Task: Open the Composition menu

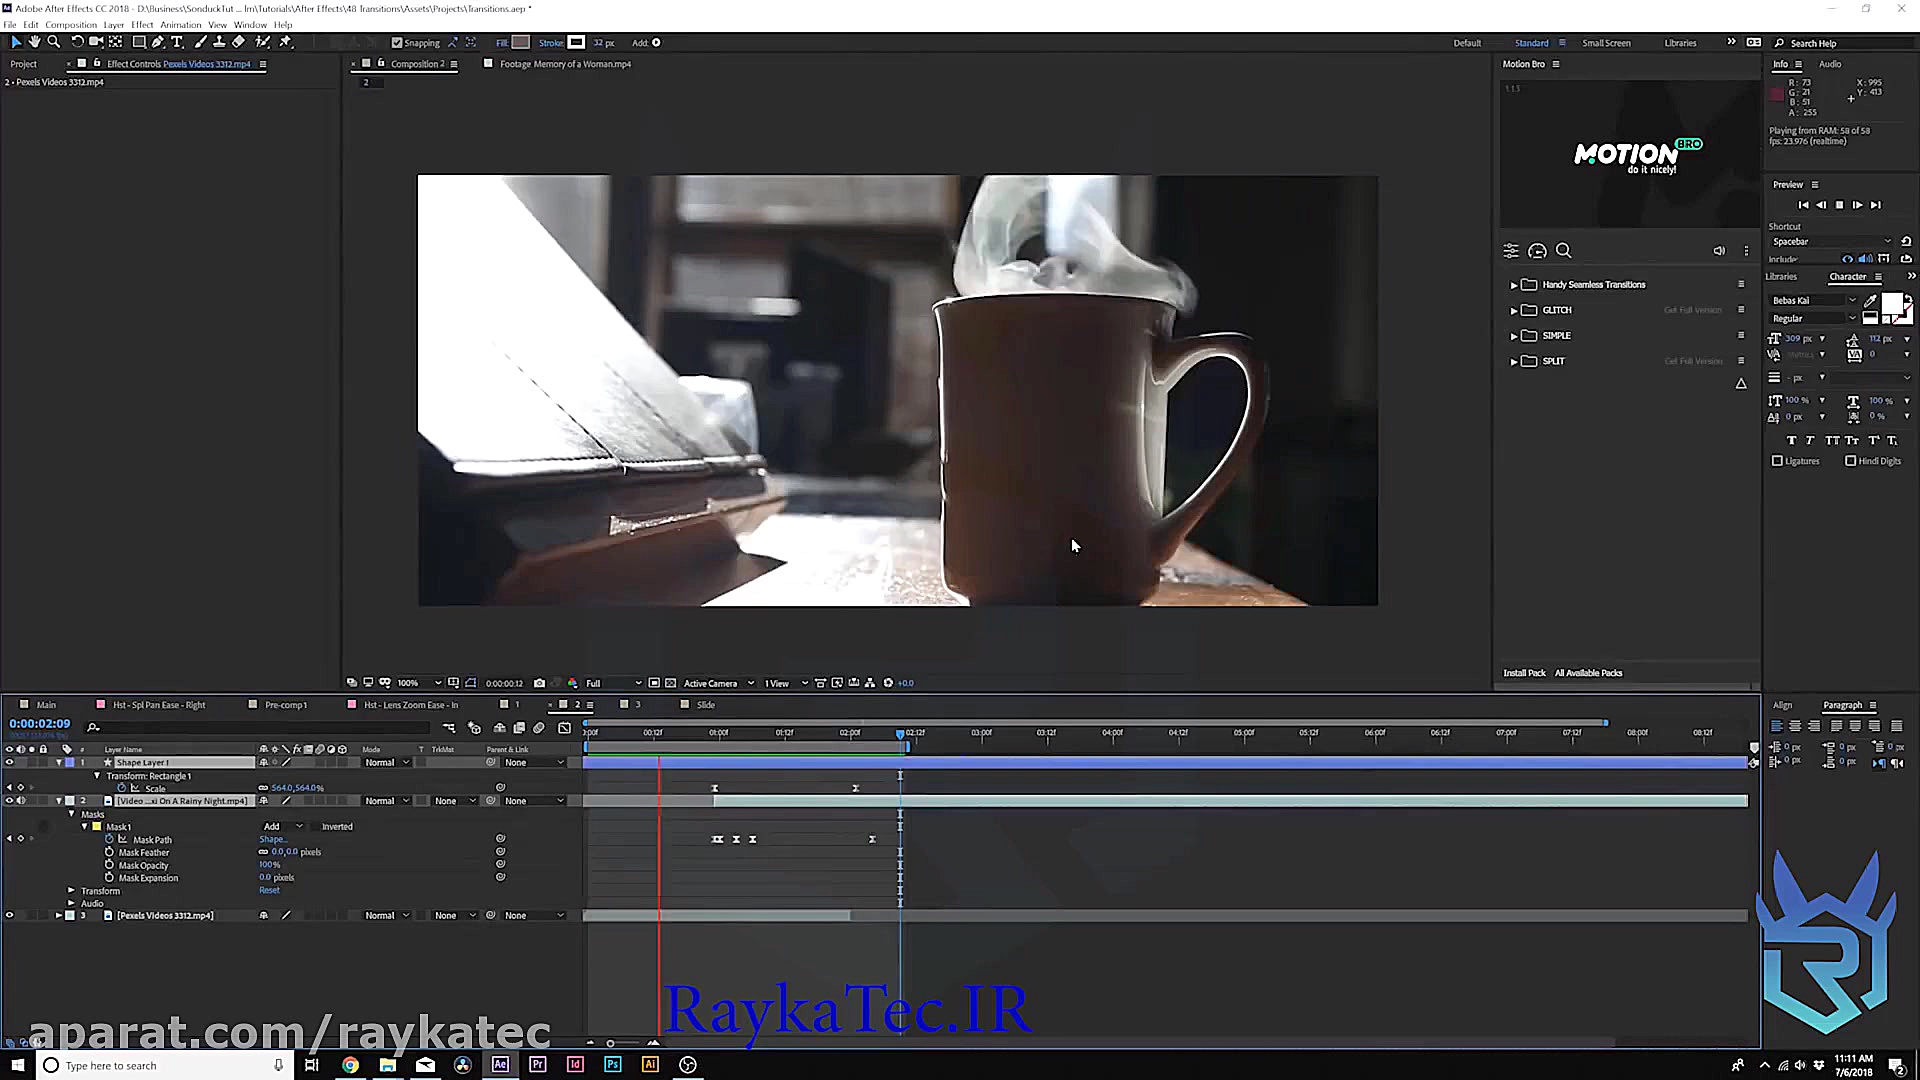Action: point(70,24)
